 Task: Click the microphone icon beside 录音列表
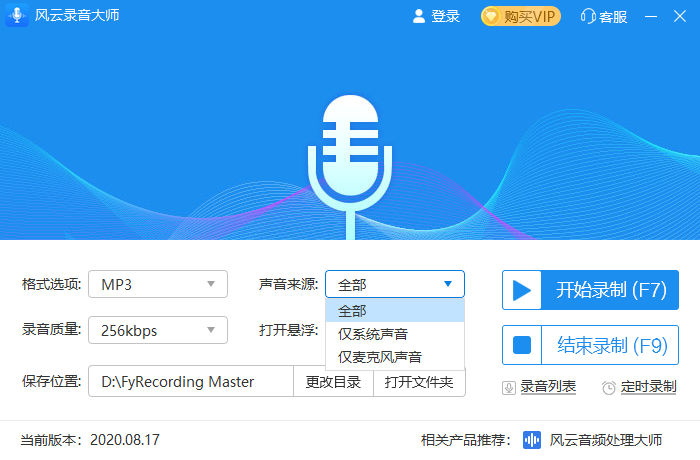click(x=508, y=387)
